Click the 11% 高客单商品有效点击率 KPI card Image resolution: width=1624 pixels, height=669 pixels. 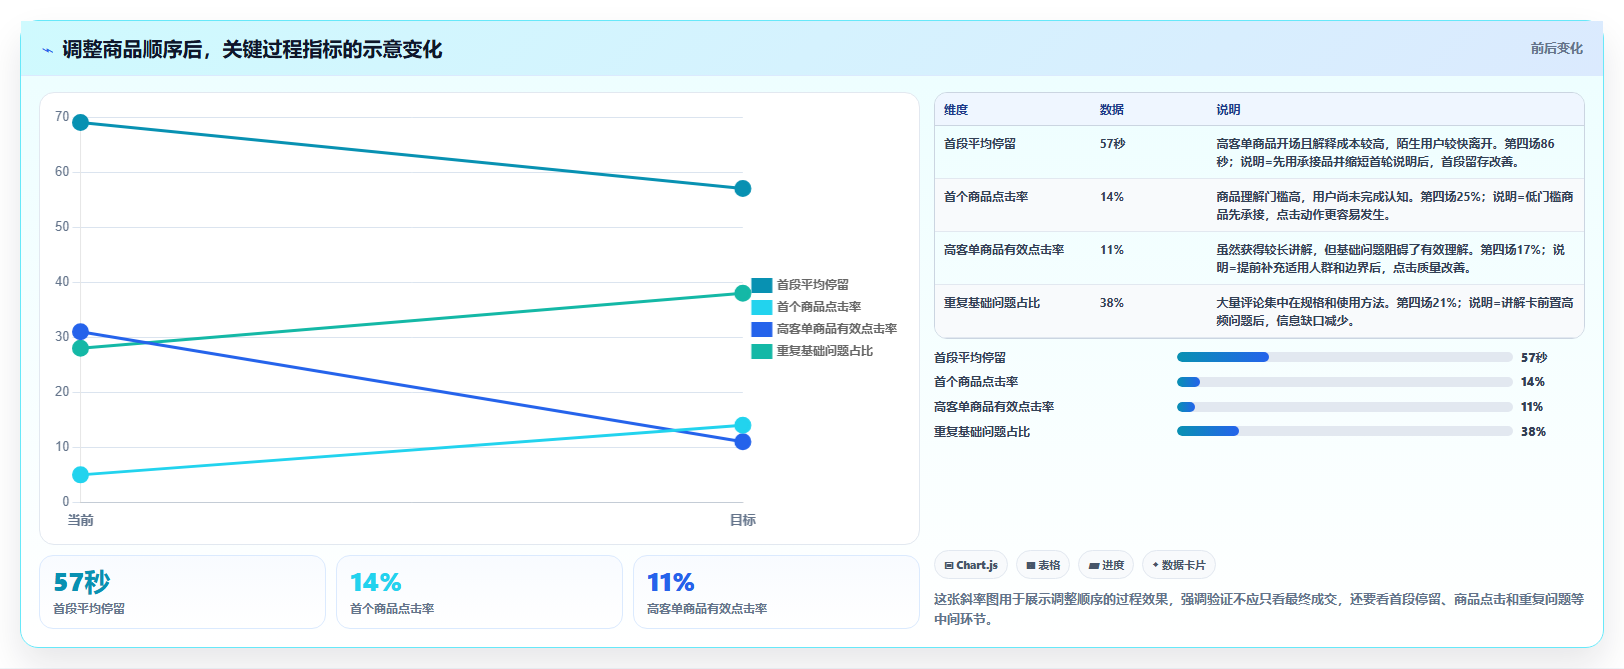777,592
